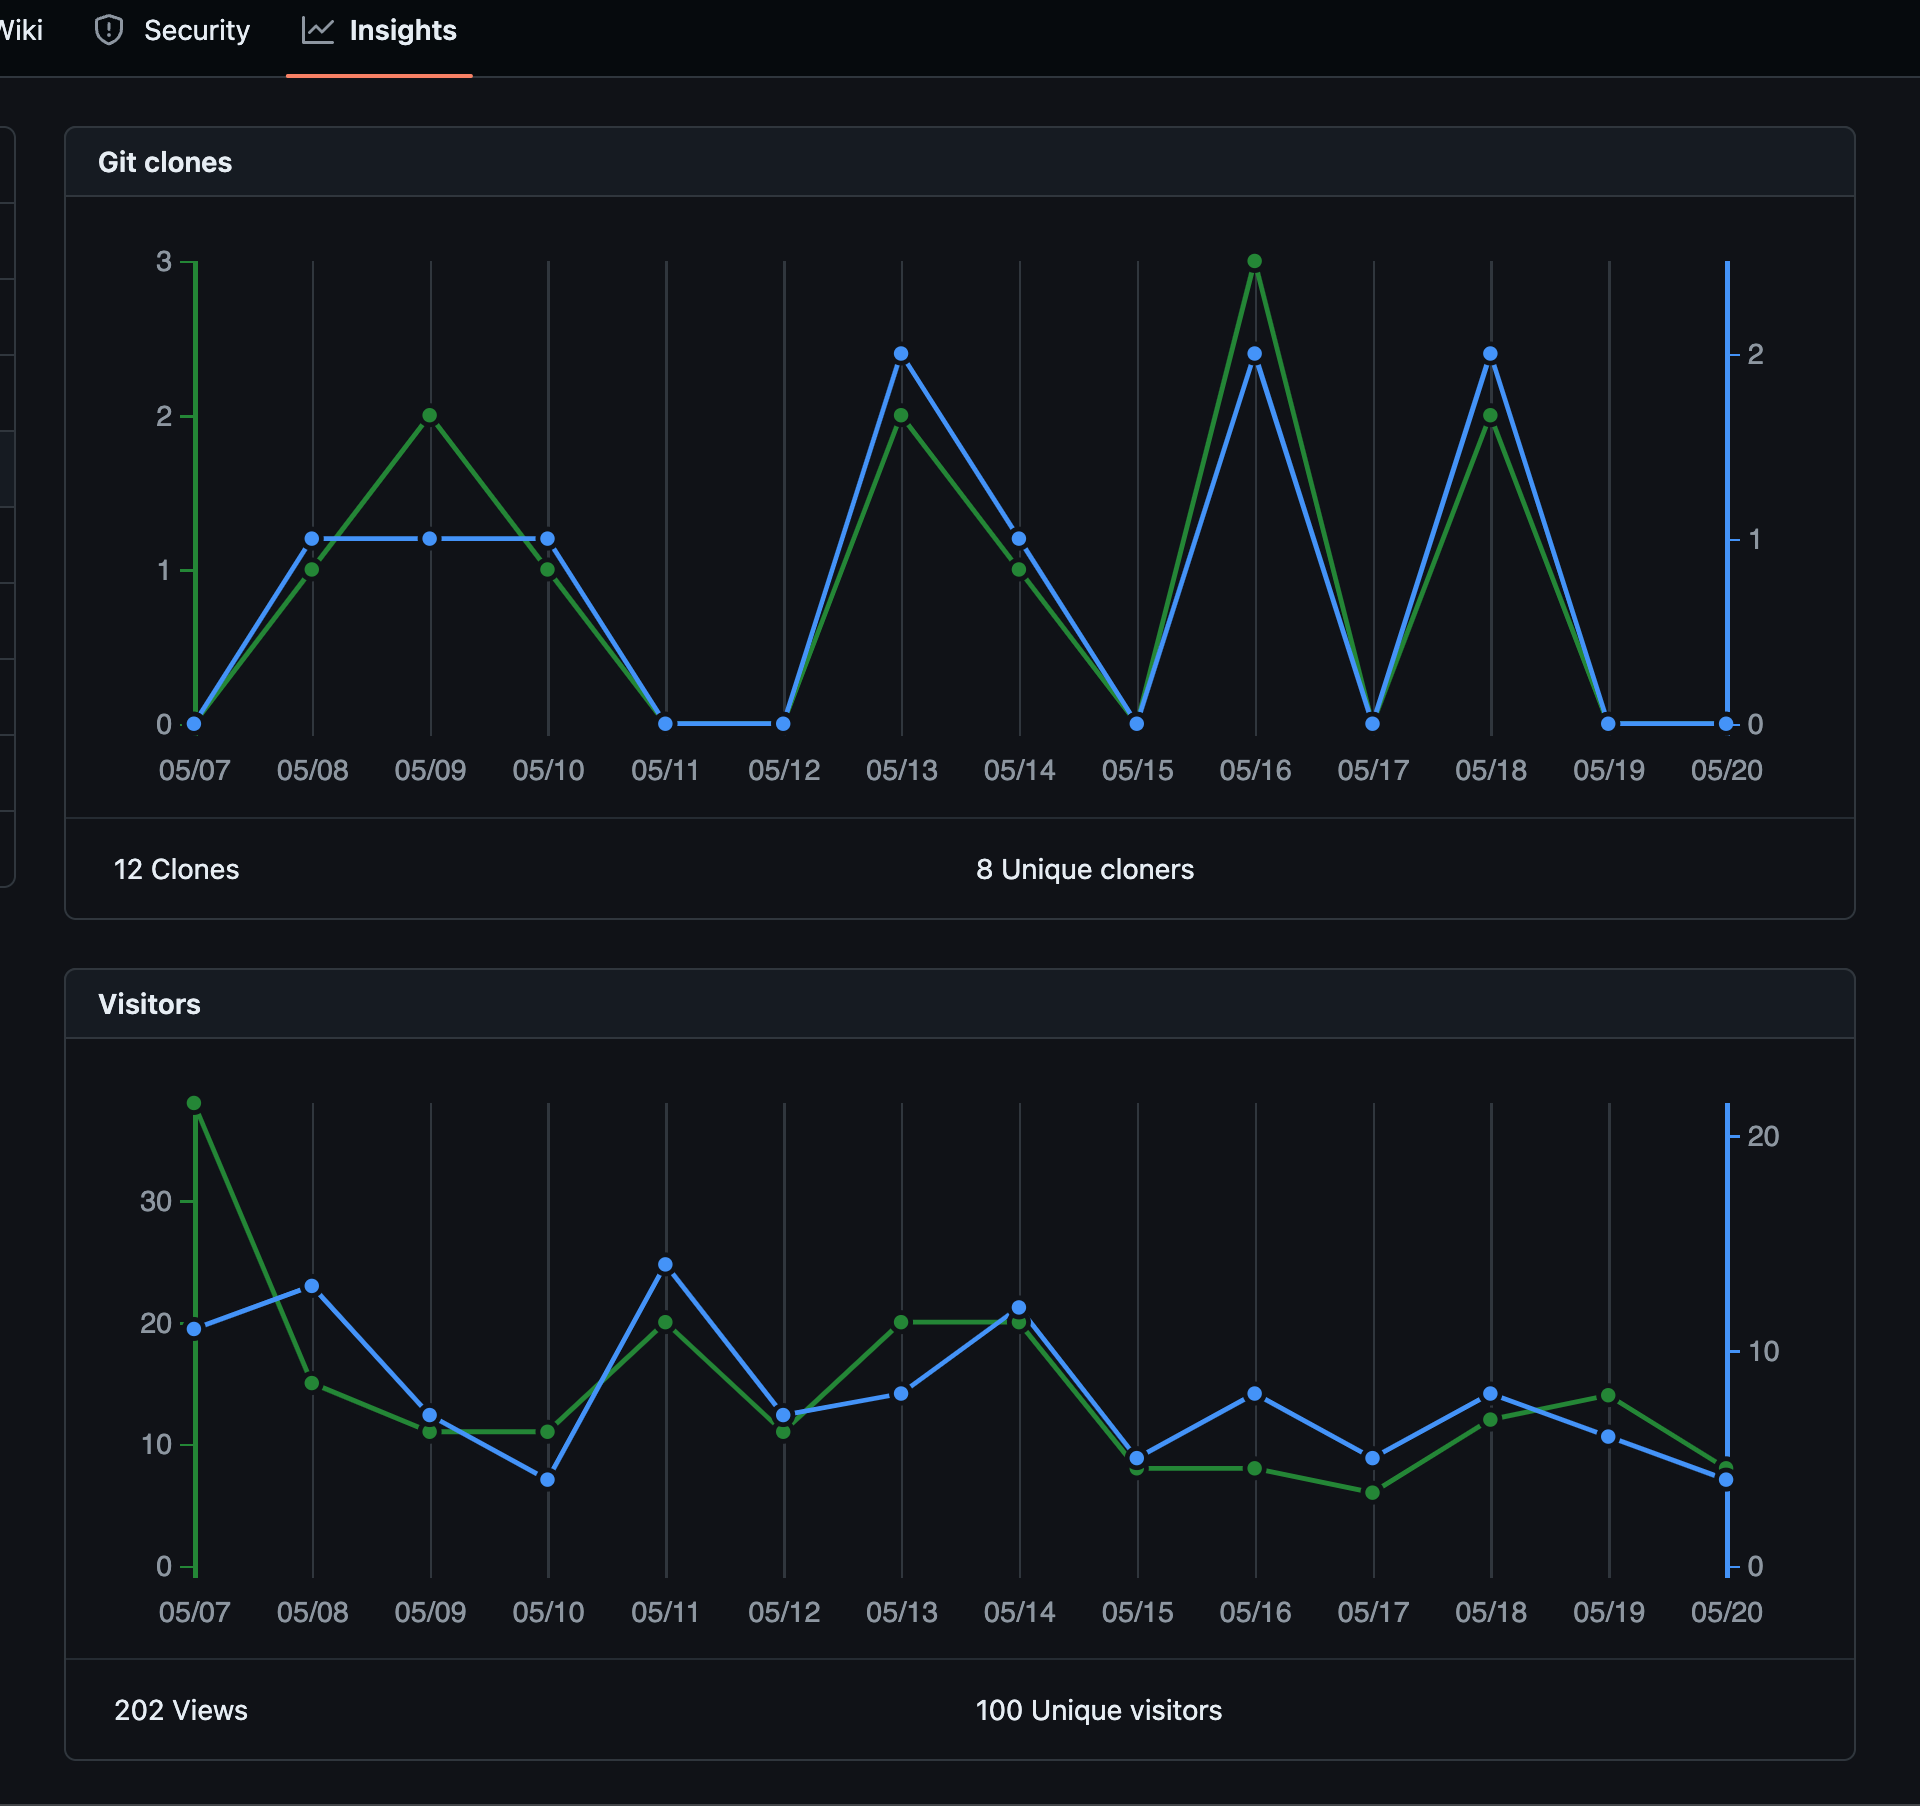
Task: Click the Security shield icon
Action: (108, 30)
